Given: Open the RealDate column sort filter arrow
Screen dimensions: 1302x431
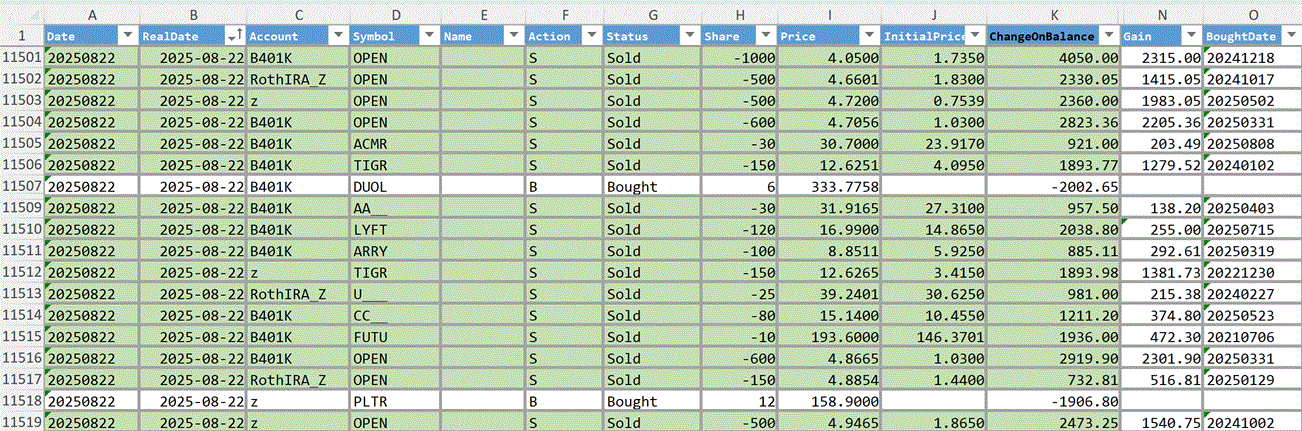Looking at the screenshot, I should tap(234, 36).
